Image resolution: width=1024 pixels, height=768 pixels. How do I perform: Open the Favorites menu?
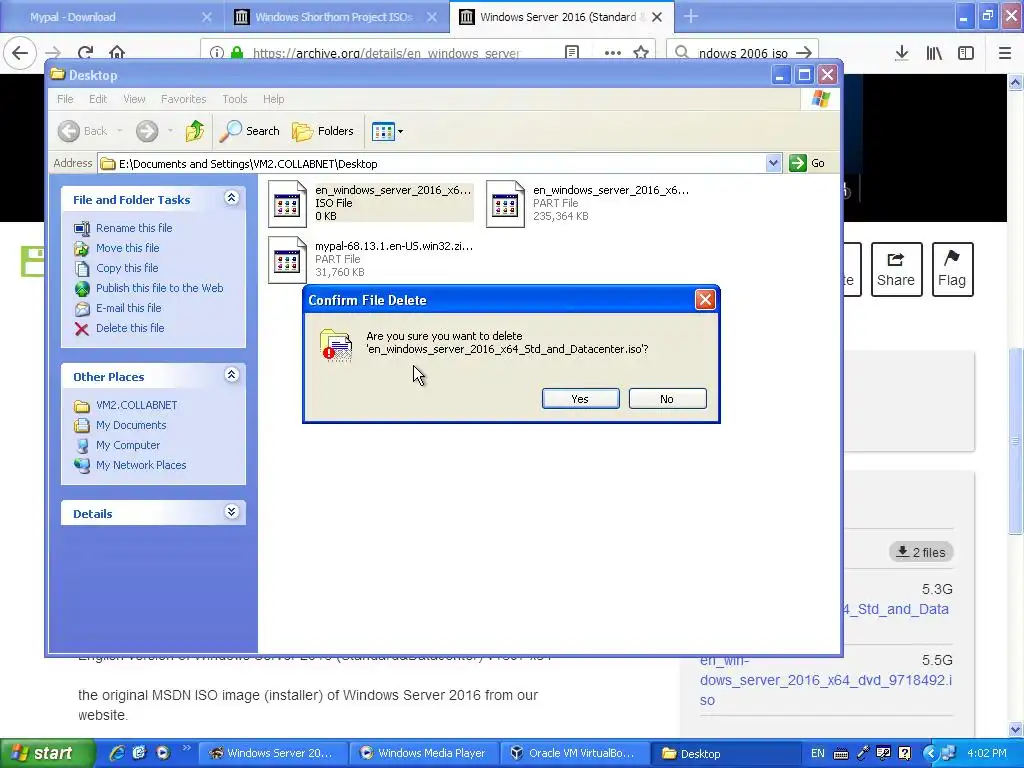(184, 99)
